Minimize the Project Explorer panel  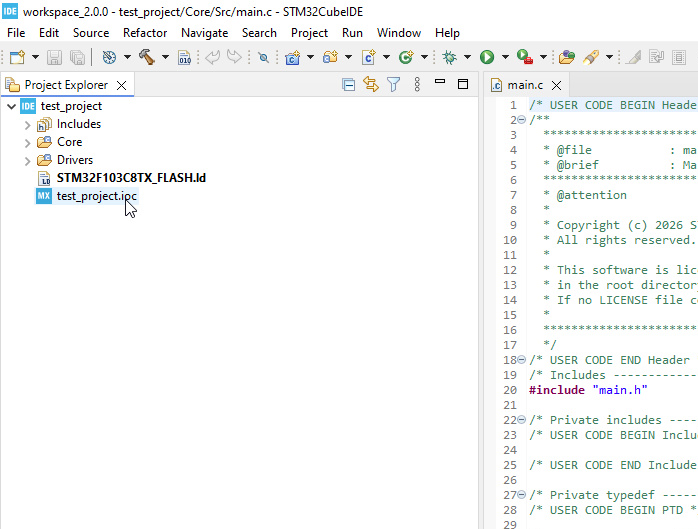point(440,81)
